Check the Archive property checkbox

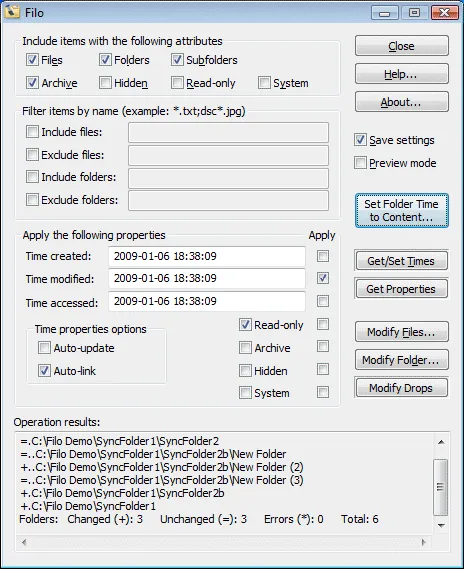click(x=245, y=347)
